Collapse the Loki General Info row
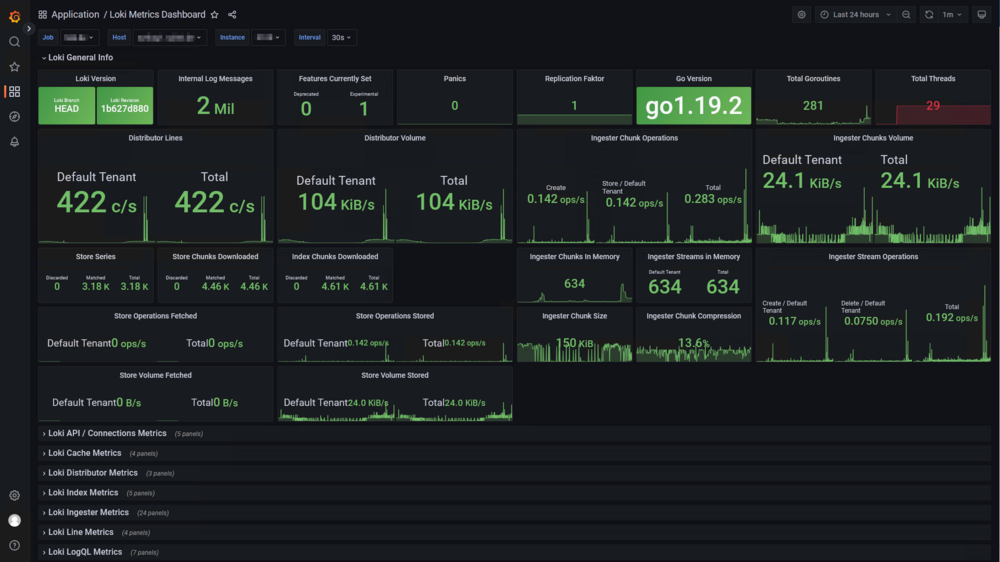The image size is (1000, 562). (77, 57)
